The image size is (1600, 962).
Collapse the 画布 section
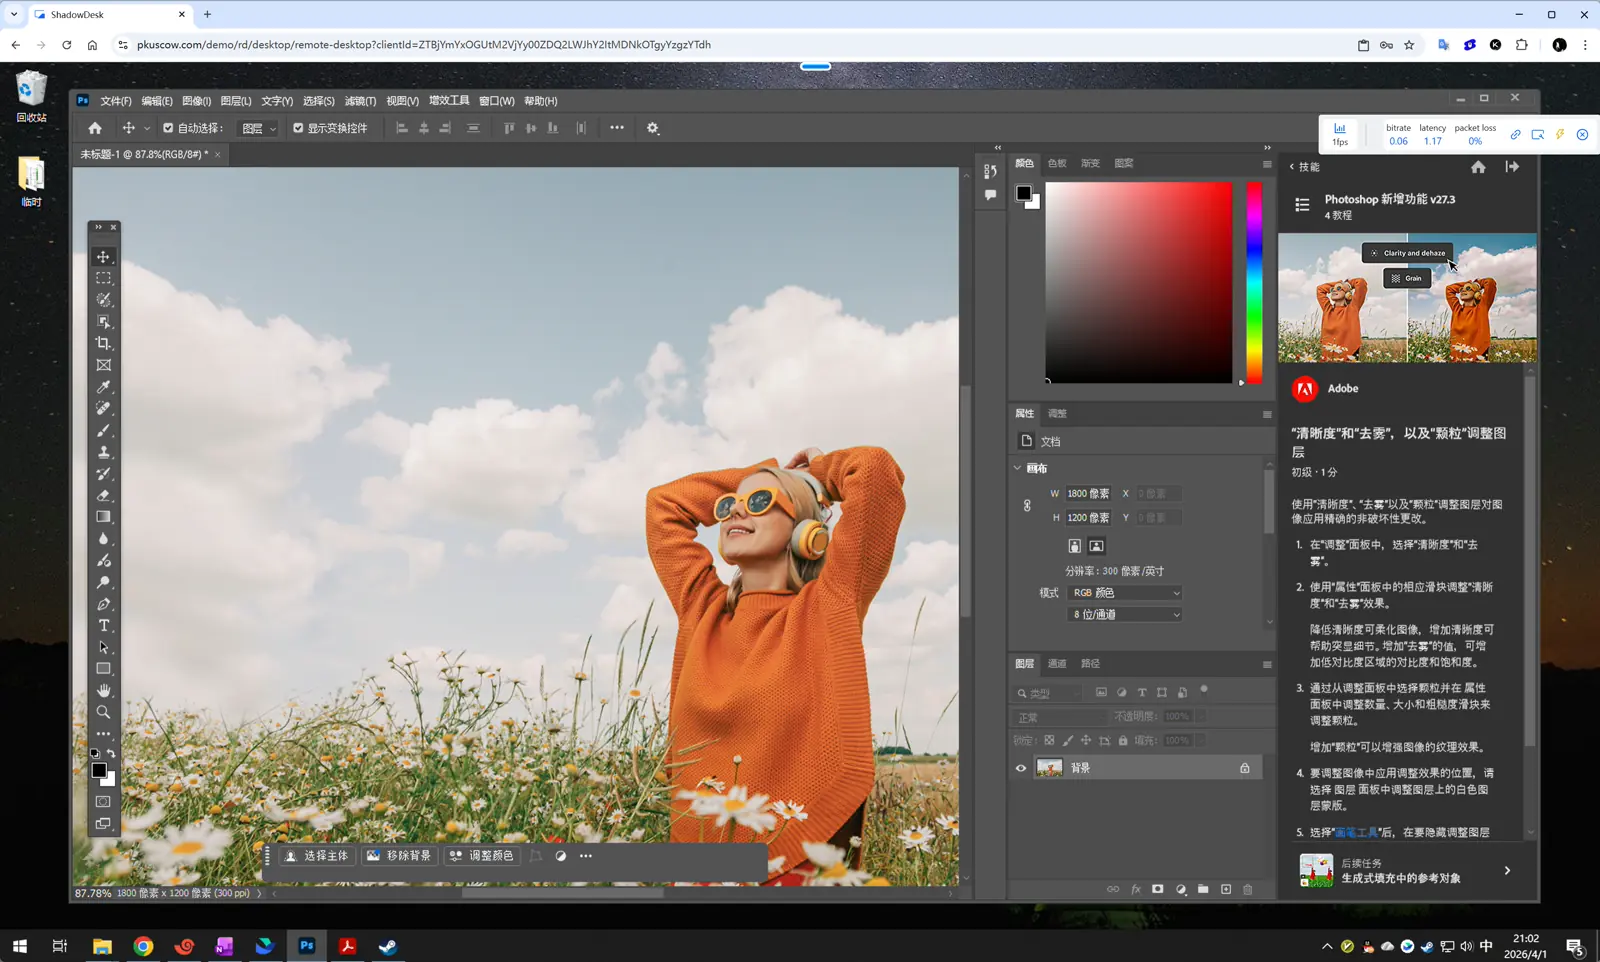pyautogui.click(x=1018, y=468)
